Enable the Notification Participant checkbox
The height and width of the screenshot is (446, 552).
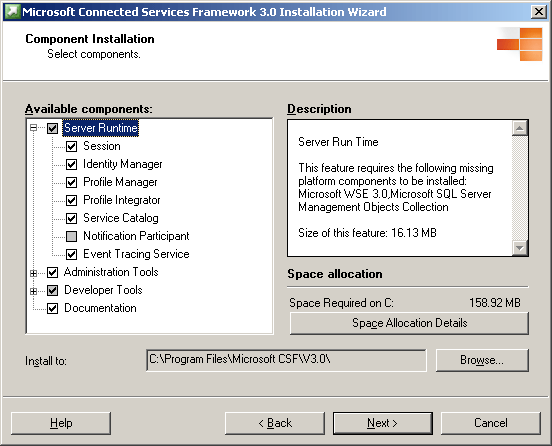71,236
